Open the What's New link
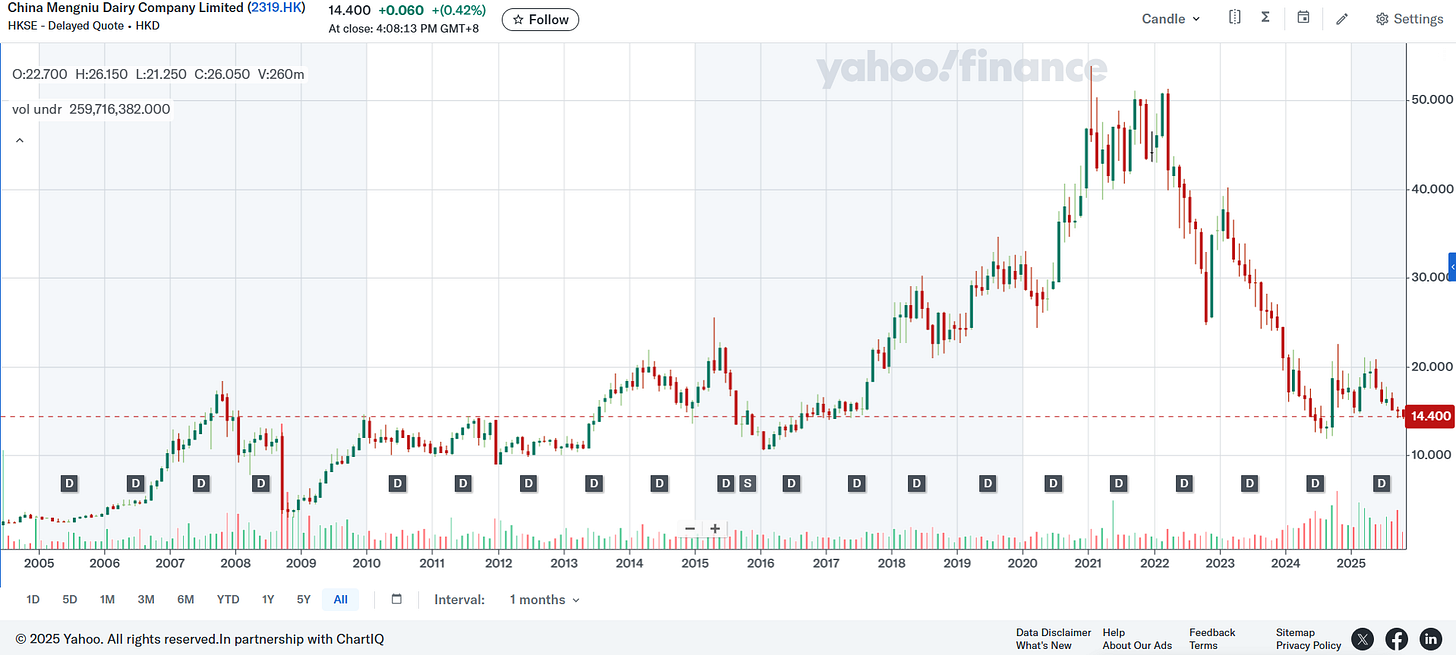 click(1043, 646)
